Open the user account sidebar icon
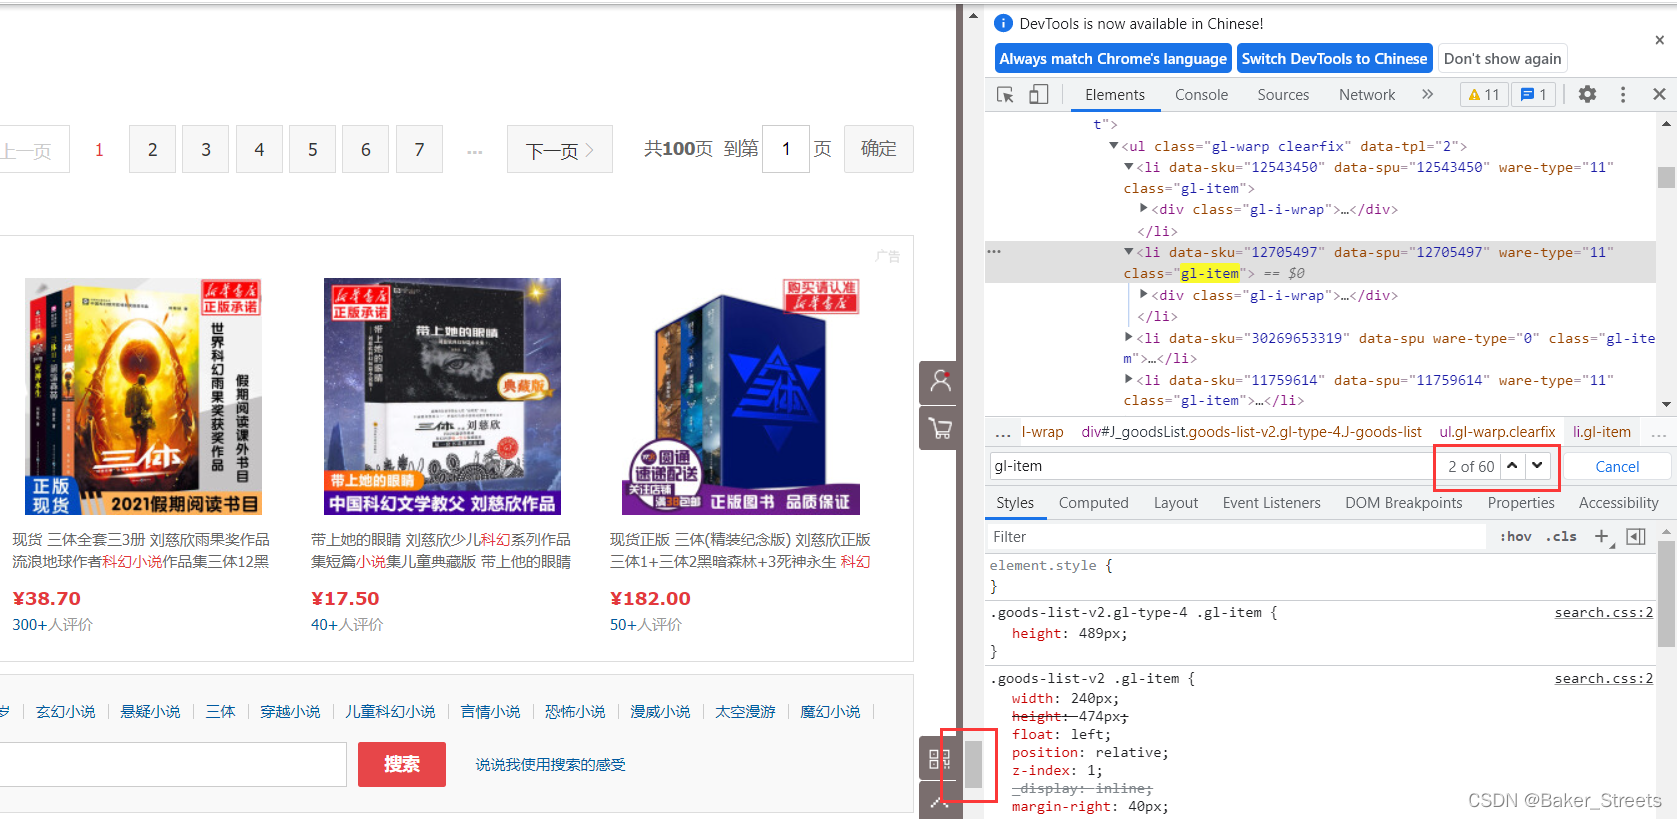1677x819 pixels. (940, 382)
